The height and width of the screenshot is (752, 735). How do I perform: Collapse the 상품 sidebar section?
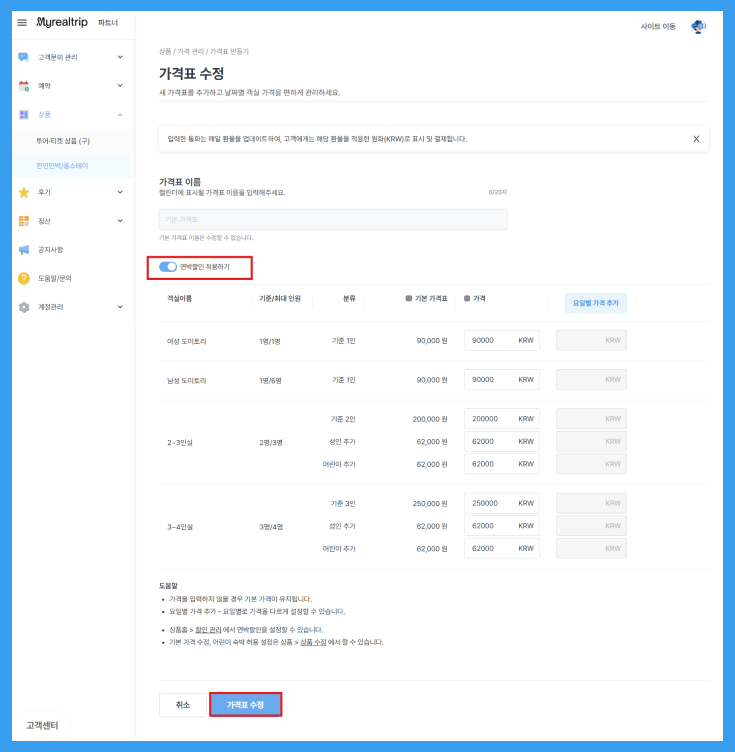coord(120,115)
